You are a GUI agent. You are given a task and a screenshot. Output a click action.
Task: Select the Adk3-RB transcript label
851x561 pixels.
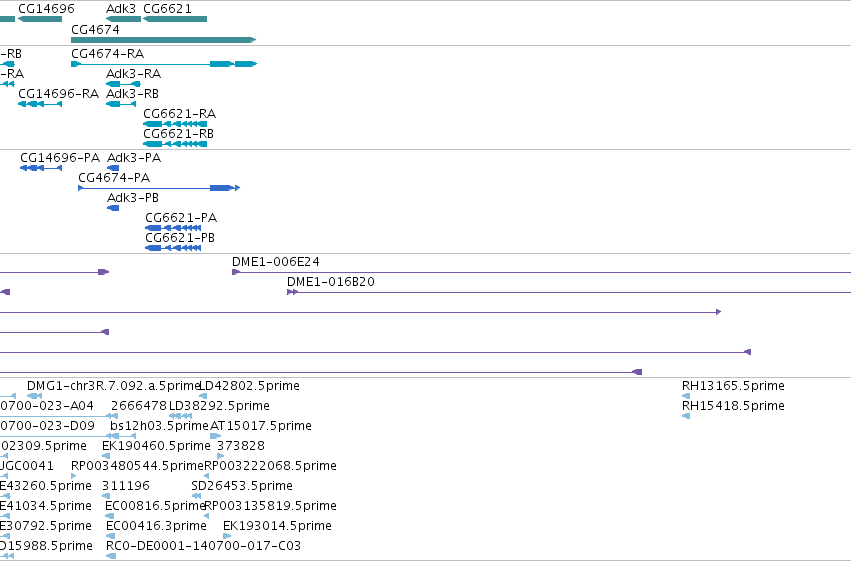[x=132, y=94]
